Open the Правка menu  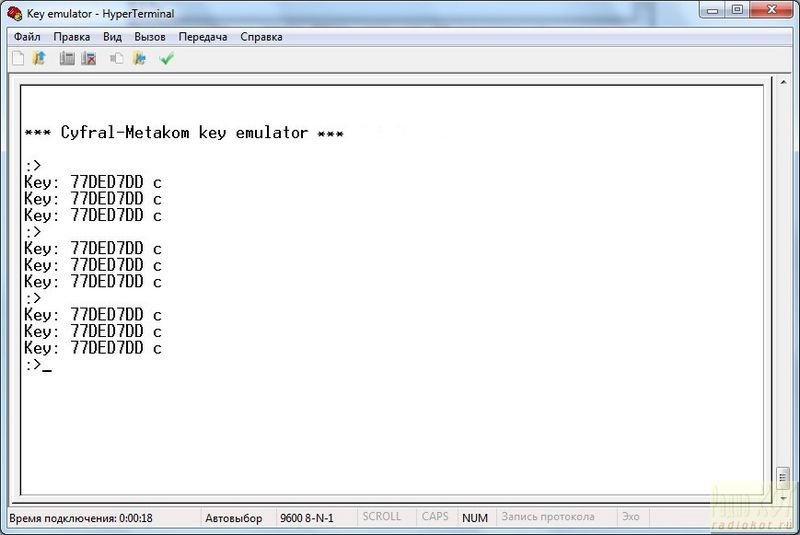pyautogui.click(x=71, y=37)
